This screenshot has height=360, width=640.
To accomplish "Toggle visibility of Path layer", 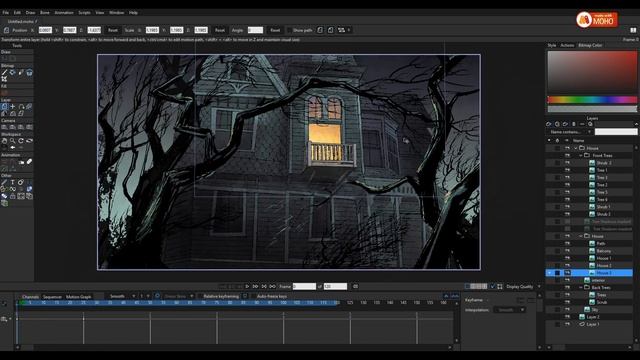I will coord(567,244).
